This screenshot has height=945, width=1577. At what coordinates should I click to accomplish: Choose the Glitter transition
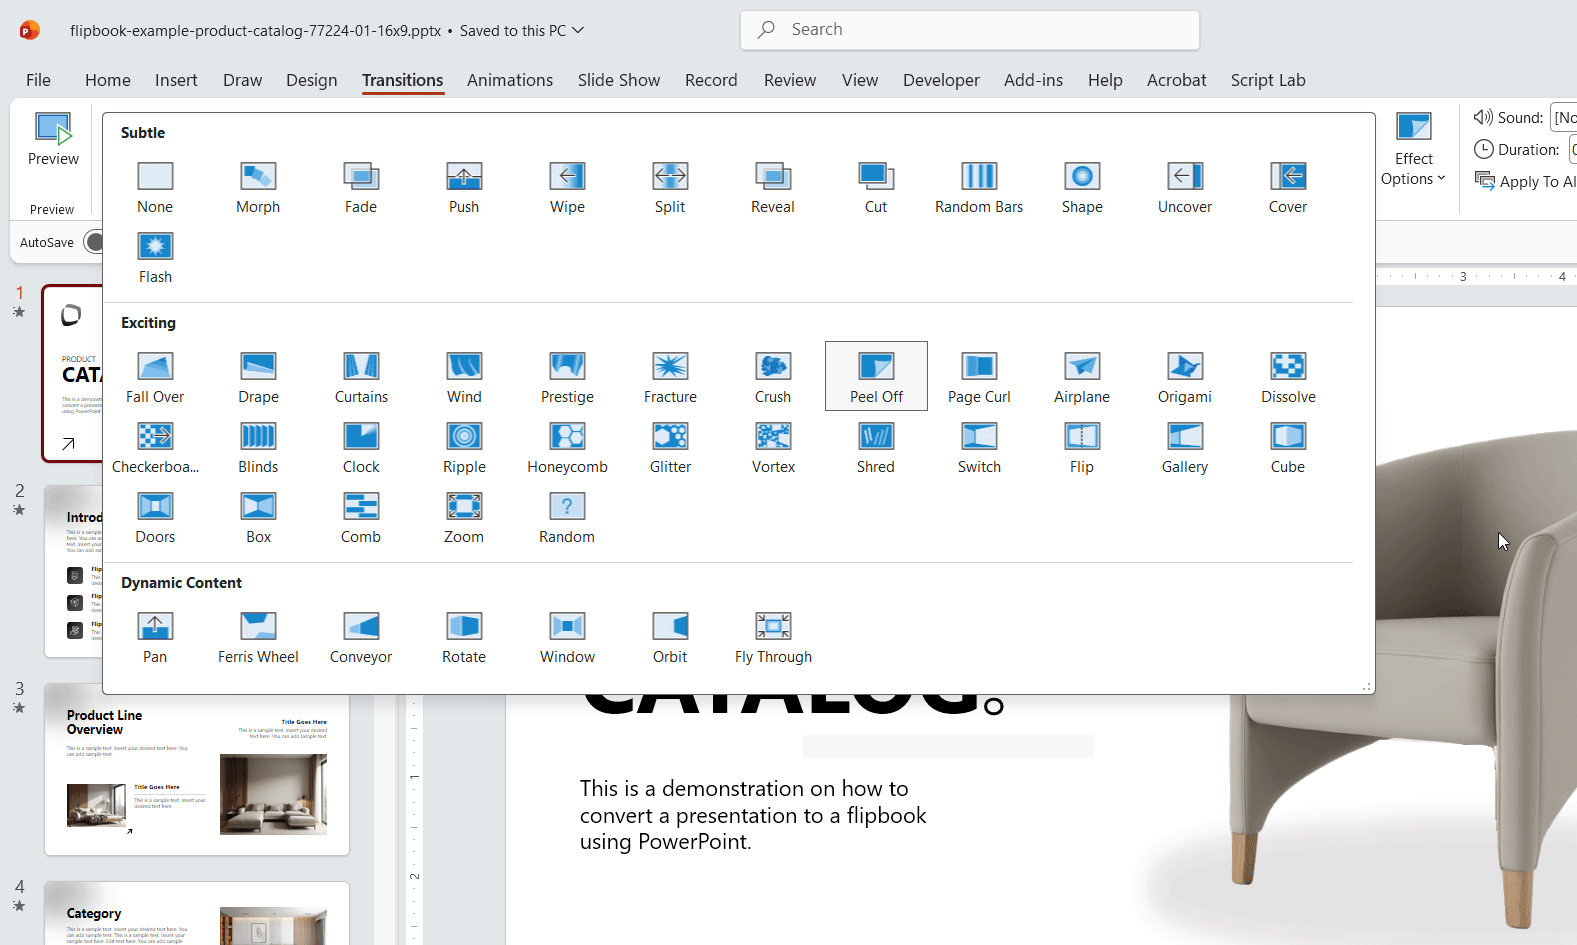pyautogui.click(x=670, y=447)
